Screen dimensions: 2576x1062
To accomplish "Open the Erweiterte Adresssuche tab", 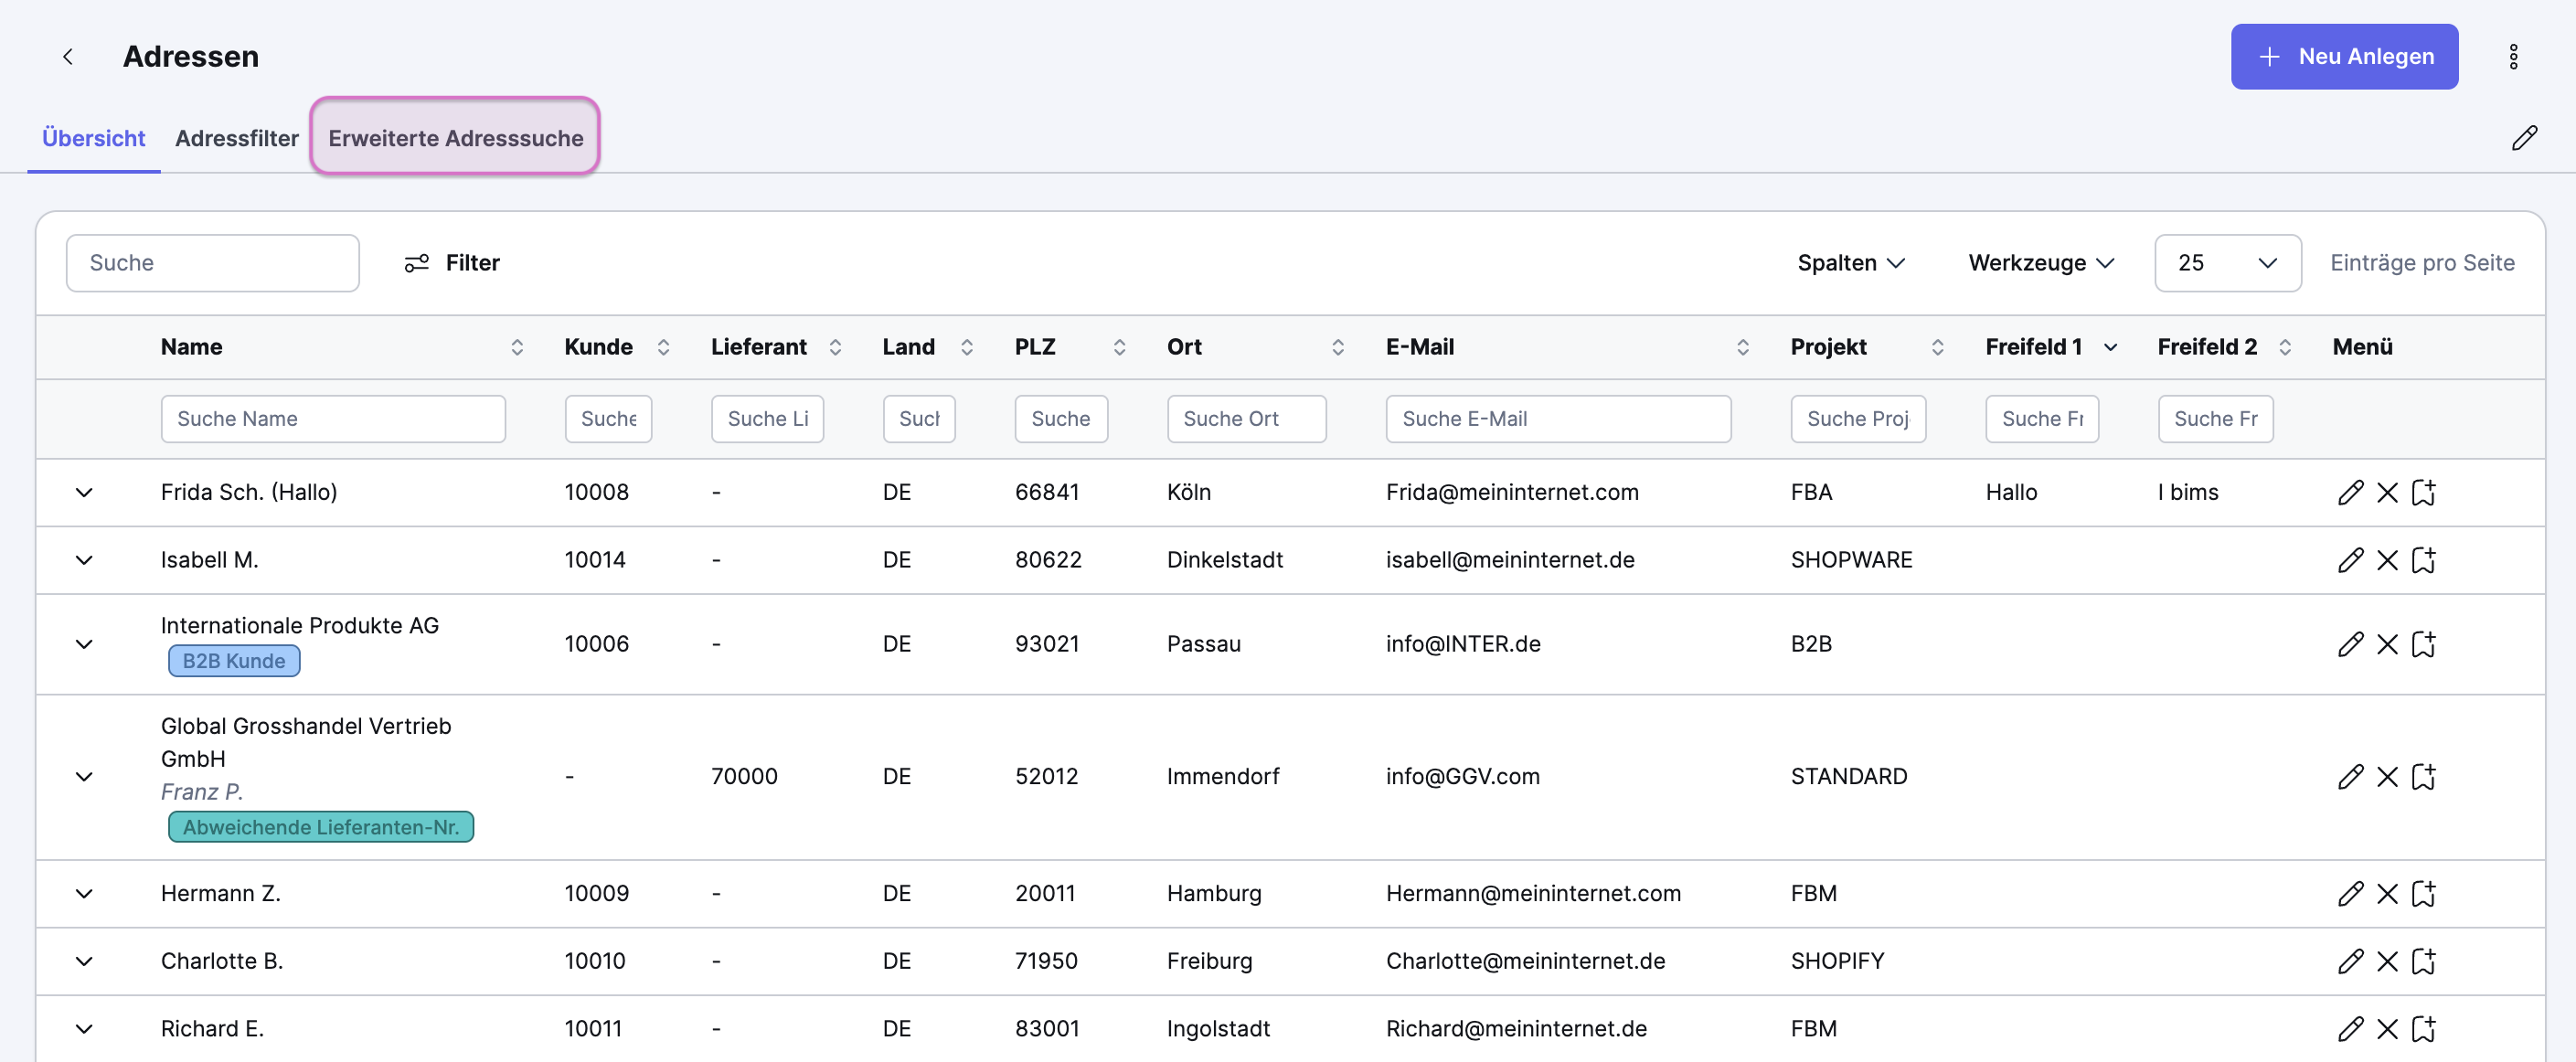I will click(x=455, y=138).
